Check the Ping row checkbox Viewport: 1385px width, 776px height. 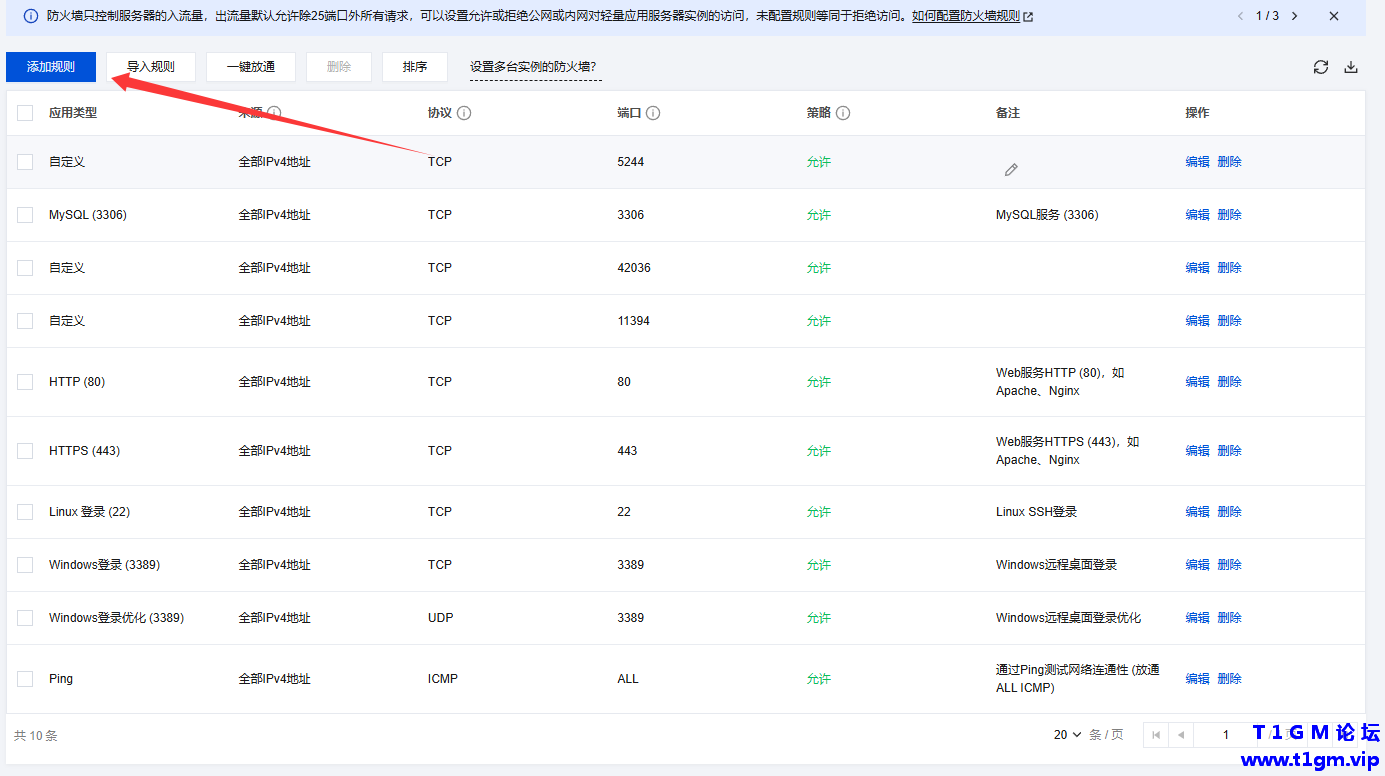click(25, 679)
